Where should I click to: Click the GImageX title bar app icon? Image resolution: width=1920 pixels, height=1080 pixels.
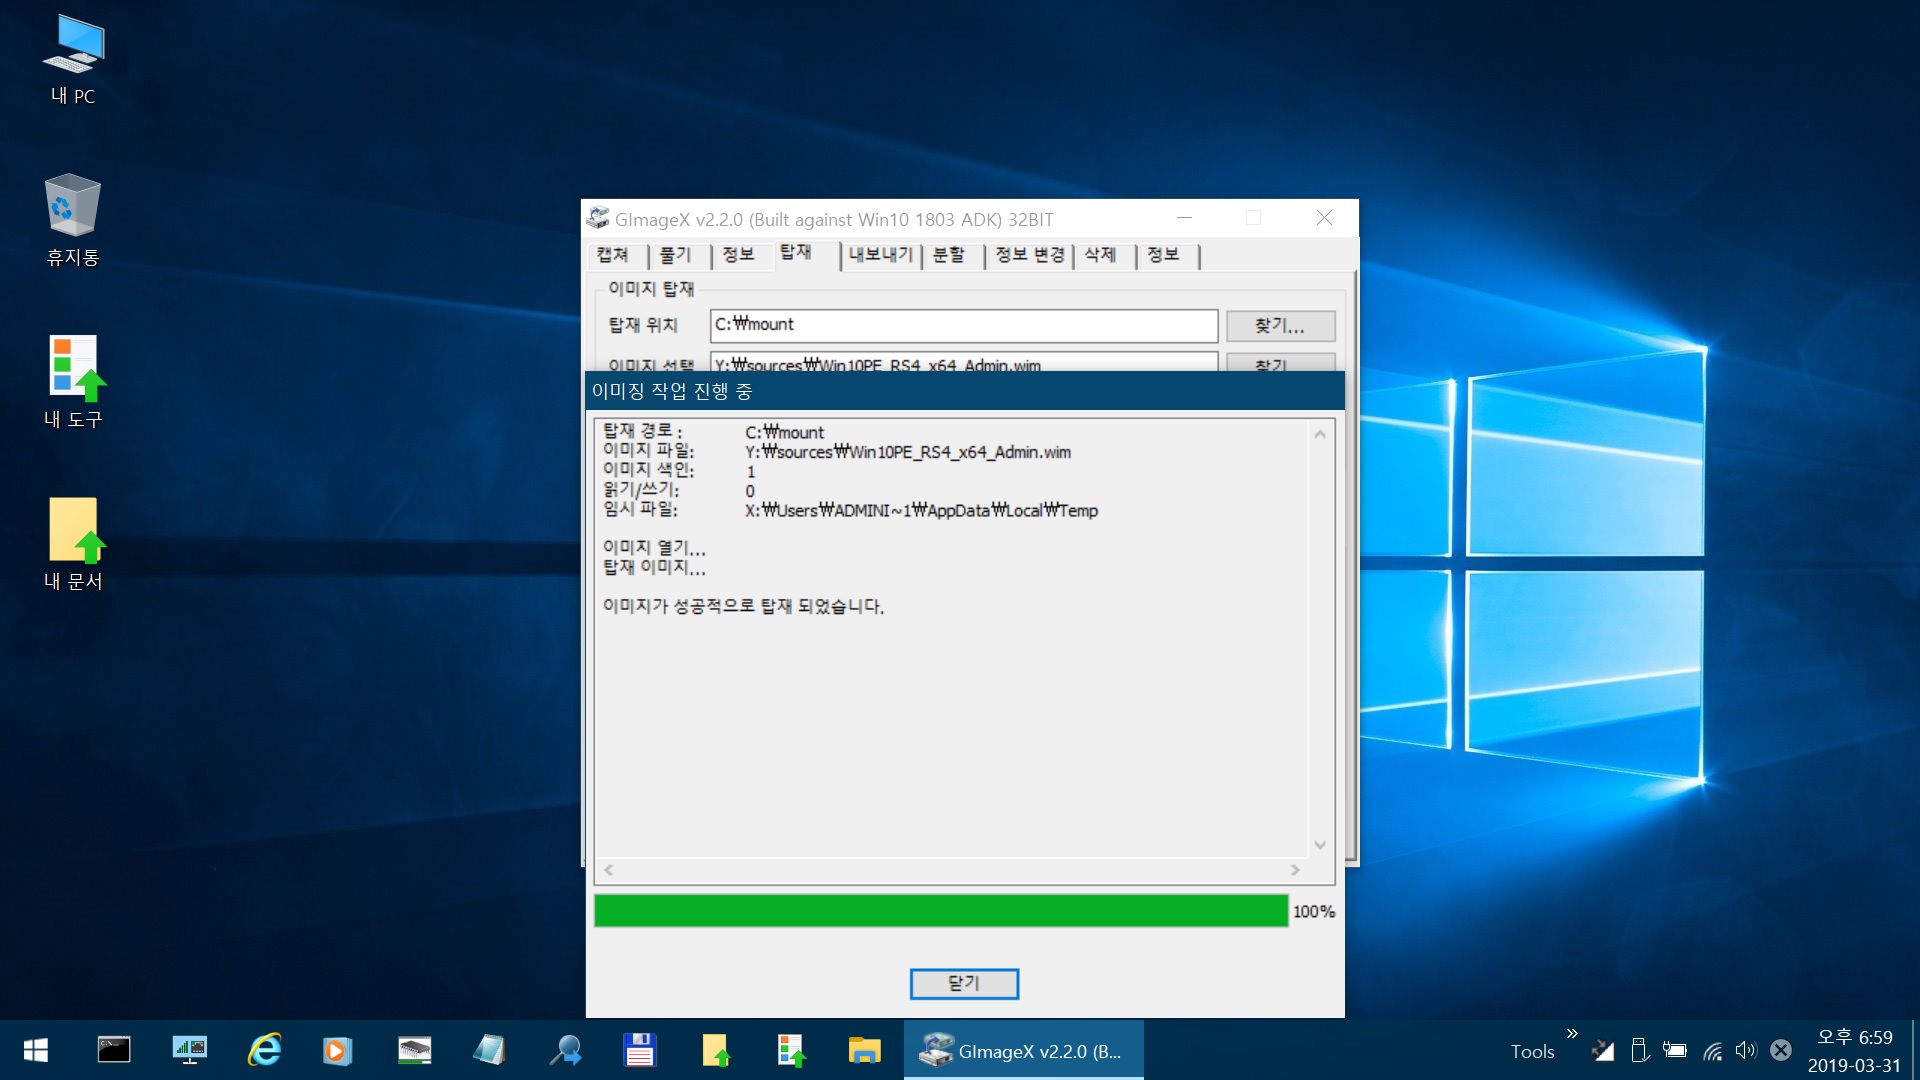click(598, 218)
